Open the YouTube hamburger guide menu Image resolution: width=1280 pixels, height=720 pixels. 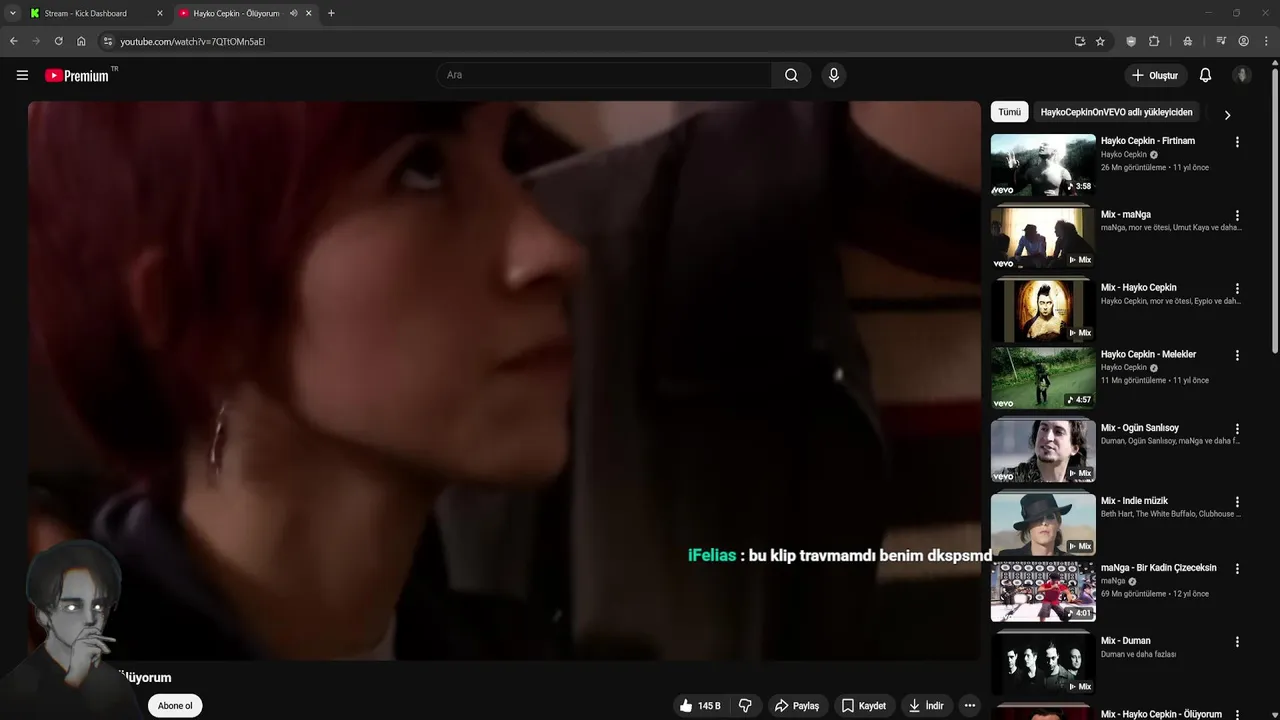coord(22,75)
